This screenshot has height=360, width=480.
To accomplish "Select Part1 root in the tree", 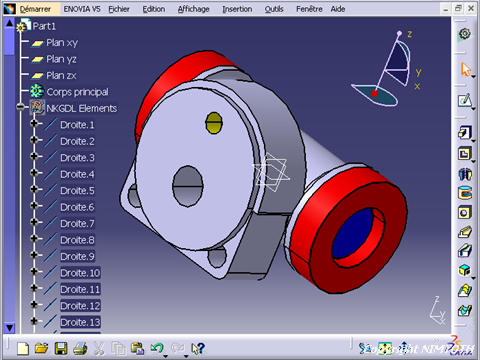I will pyautogui.click(x=44, y=26).
